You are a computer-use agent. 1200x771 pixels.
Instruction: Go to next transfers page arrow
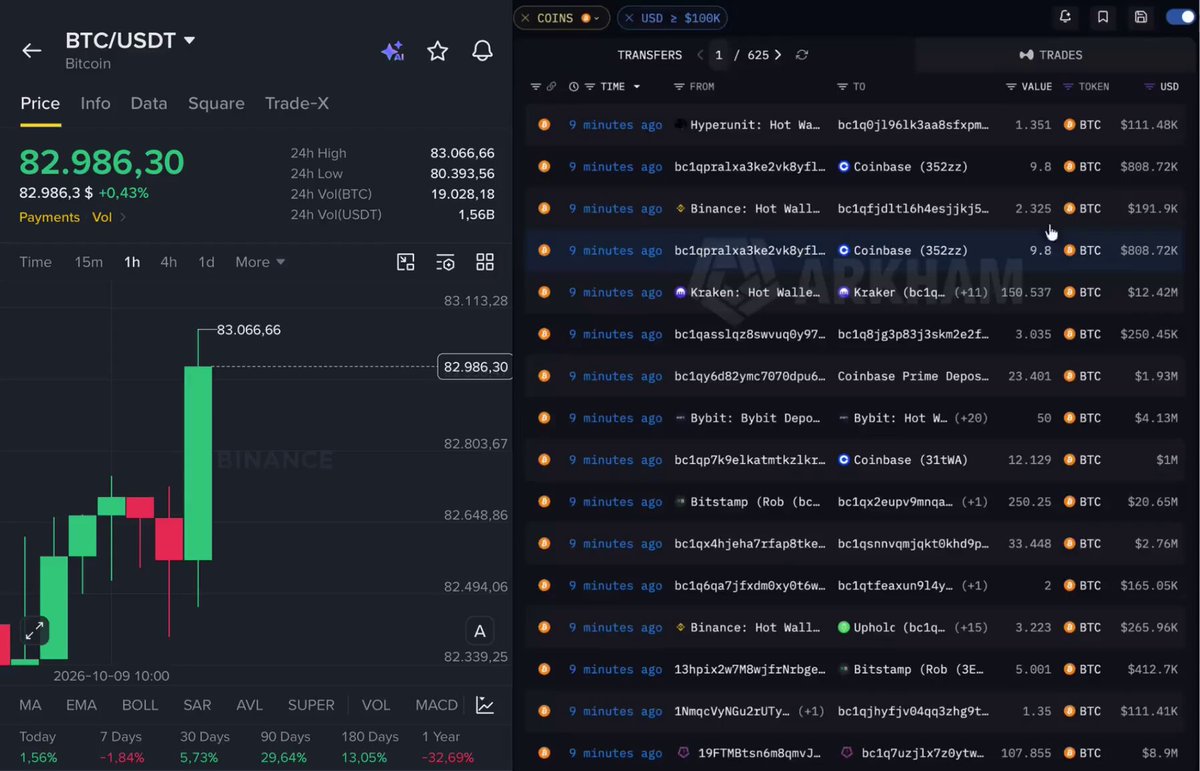click(x=778, y=55)
